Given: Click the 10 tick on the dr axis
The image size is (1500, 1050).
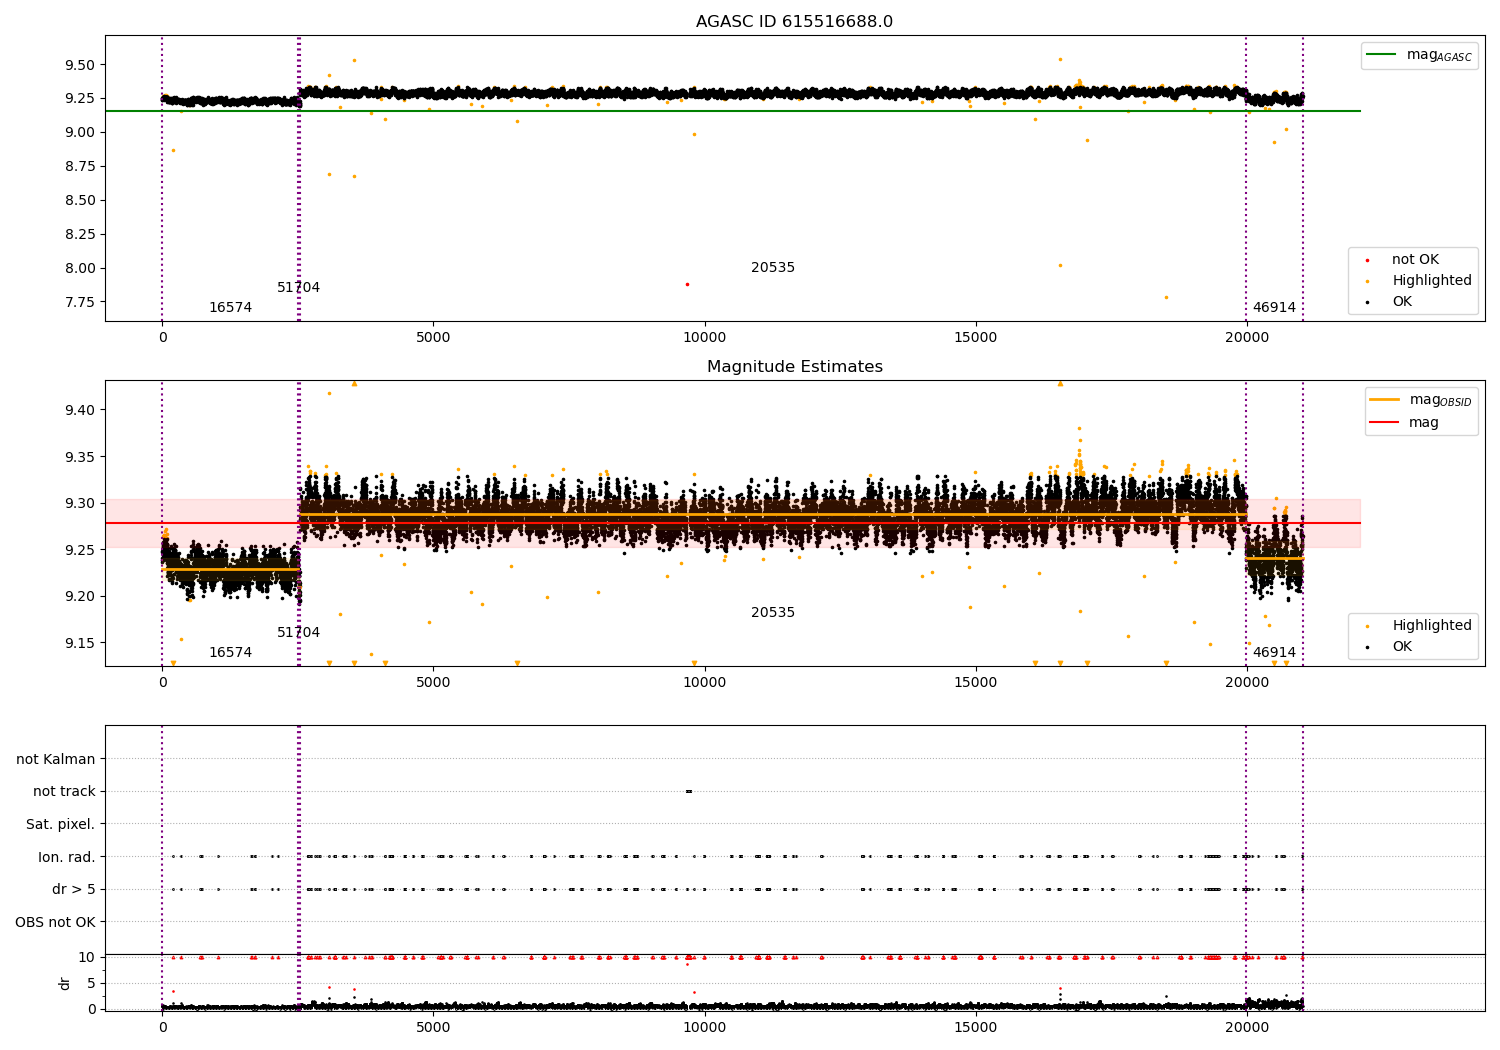Looking at the screenshot, I should pos(87,957).
